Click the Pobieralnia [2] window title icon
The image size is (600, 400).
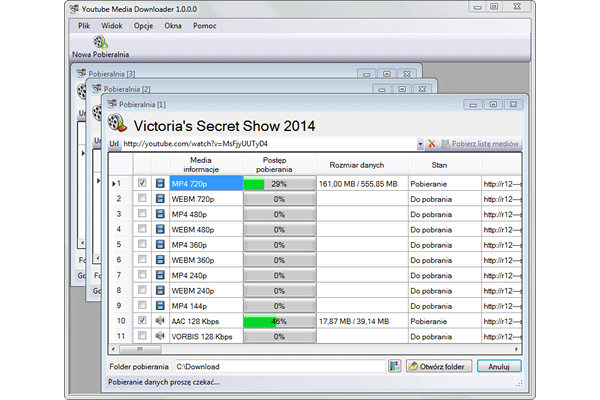click(x=97, y=88)
